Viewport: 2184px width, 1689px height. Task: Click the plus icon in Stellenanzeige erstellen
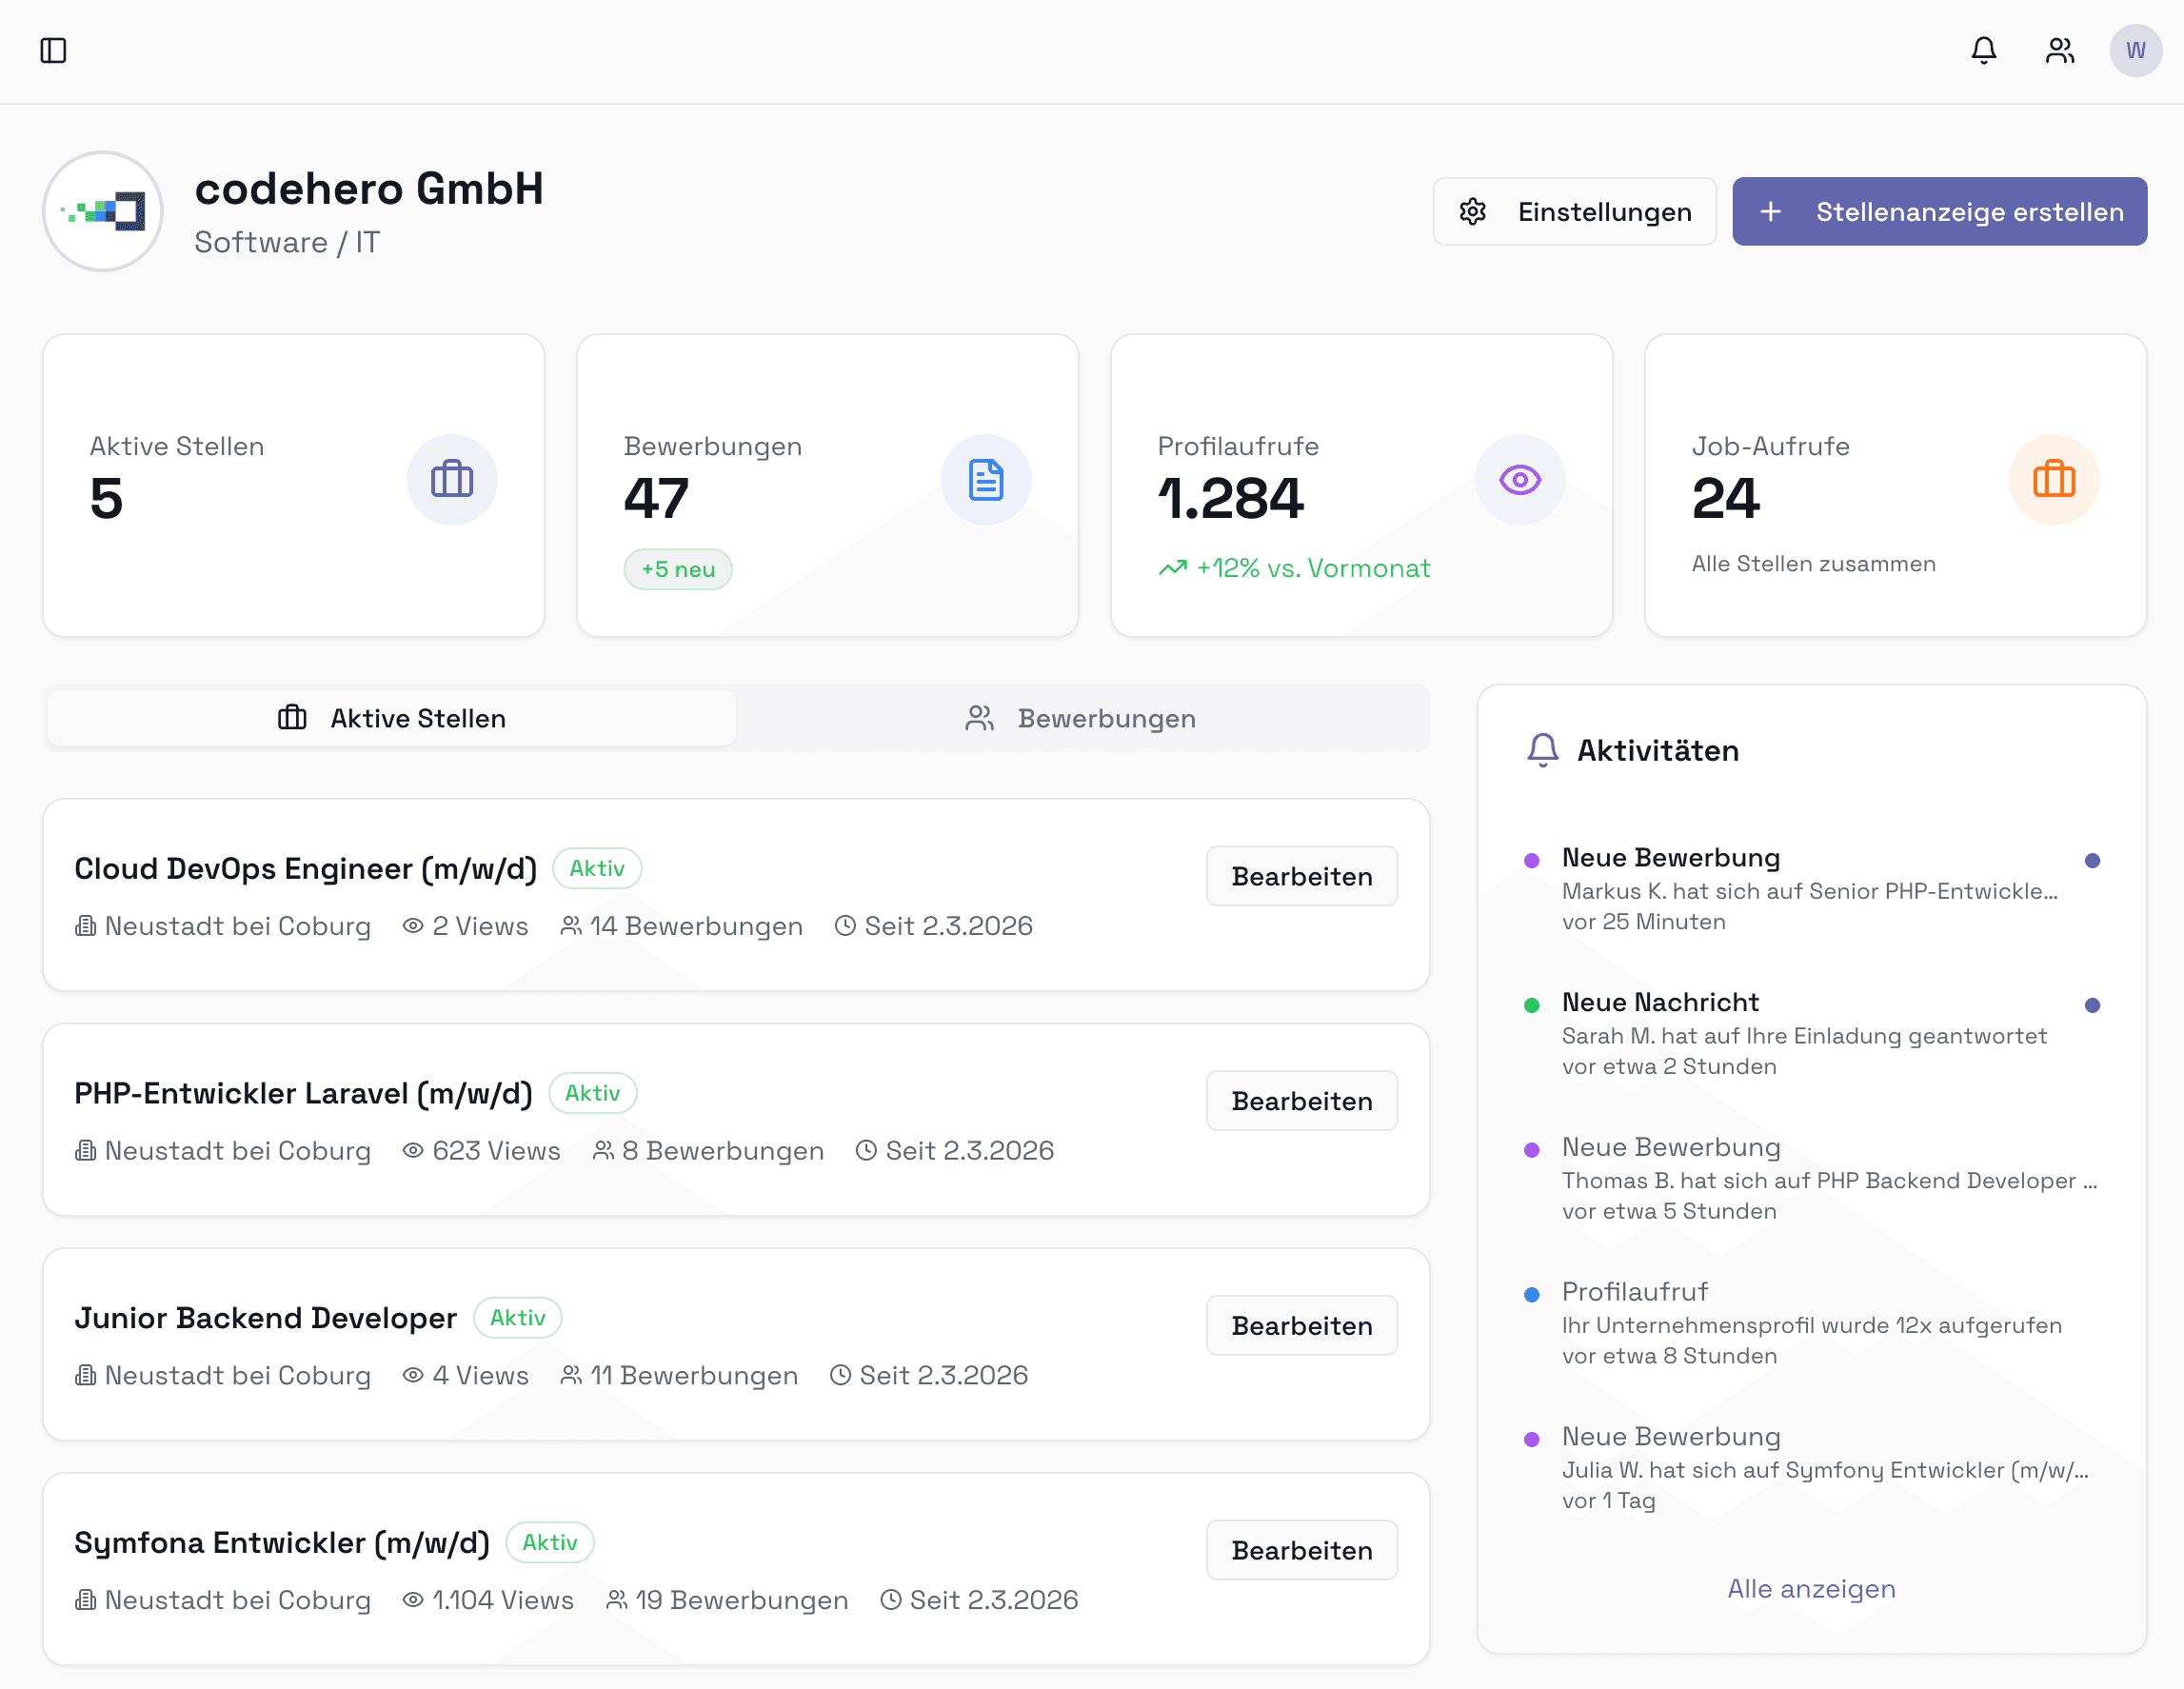(1772, 211)
